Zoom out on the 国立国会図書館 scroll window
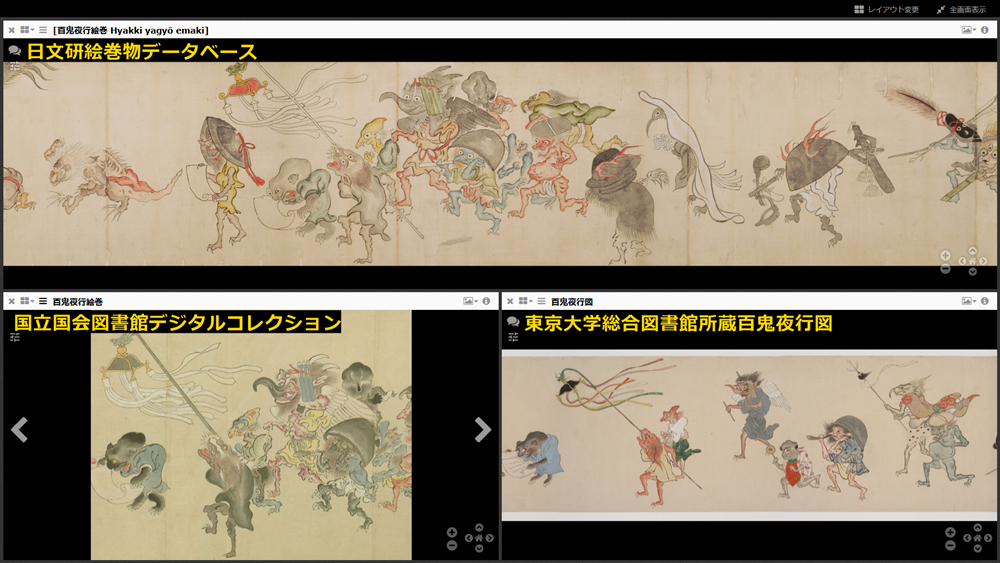 tap(452, 546)
